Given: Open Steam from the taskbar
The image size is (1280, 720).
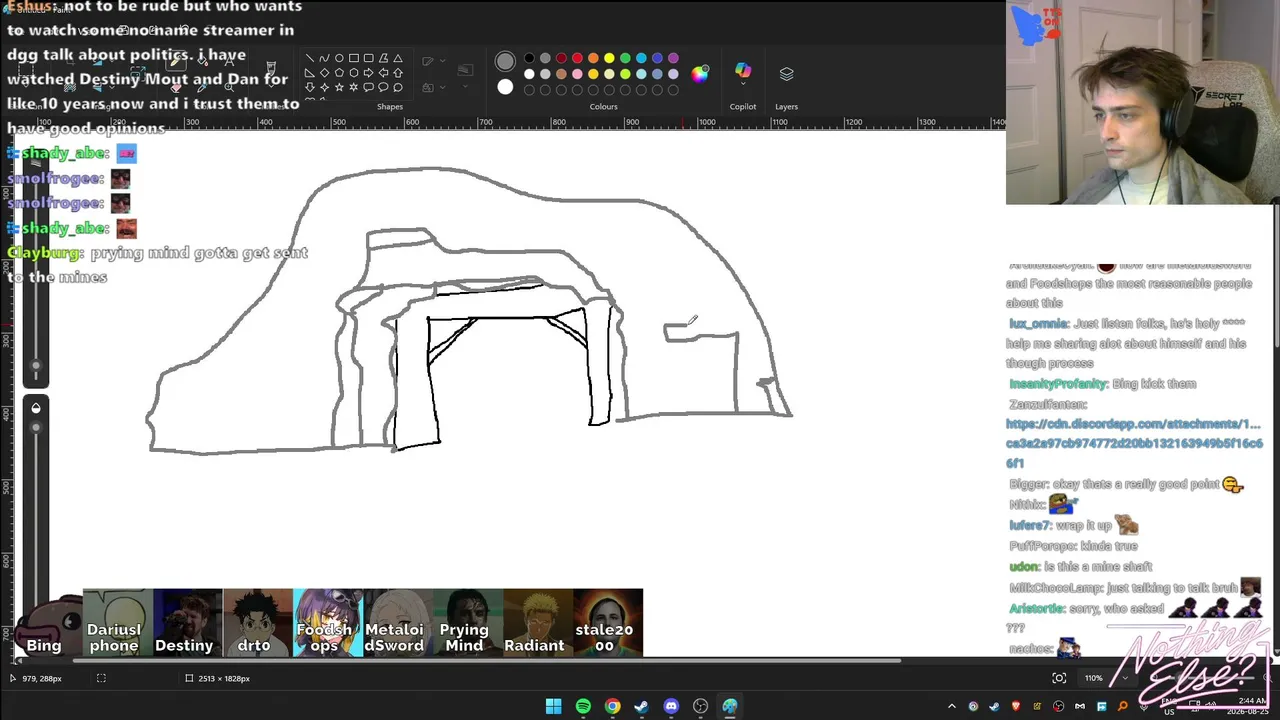Looking at the screenshot, I should point(641,707).
